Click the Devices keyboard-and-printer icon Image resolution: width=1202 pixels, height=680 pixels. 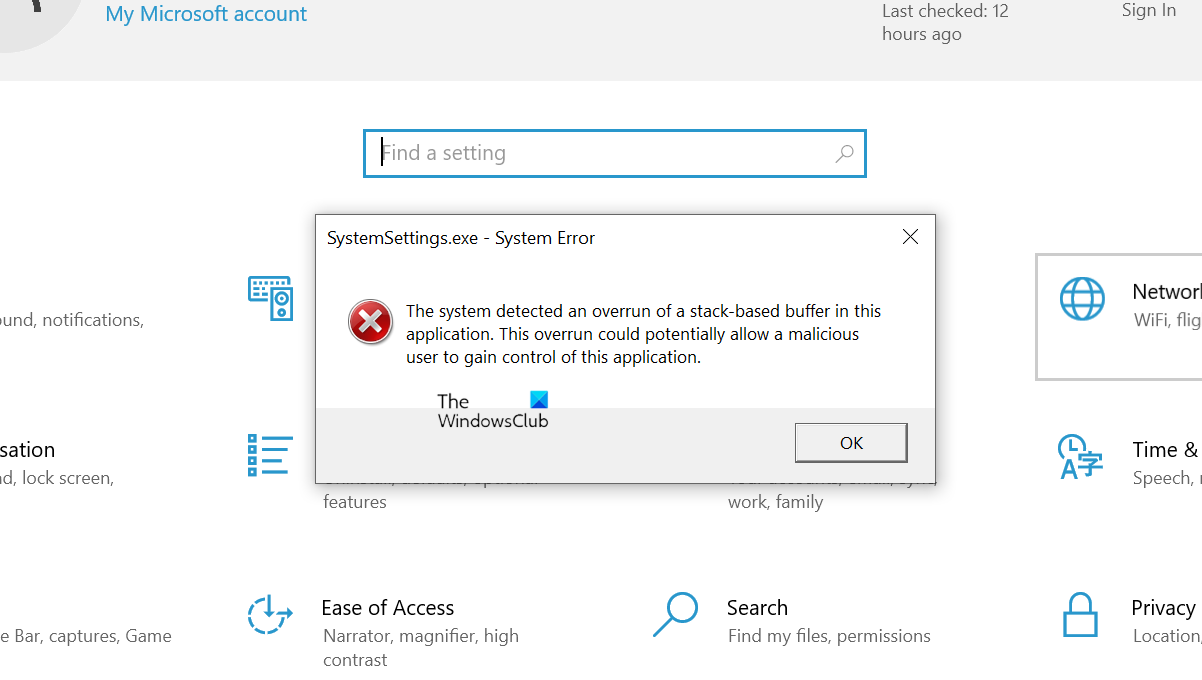268,297
